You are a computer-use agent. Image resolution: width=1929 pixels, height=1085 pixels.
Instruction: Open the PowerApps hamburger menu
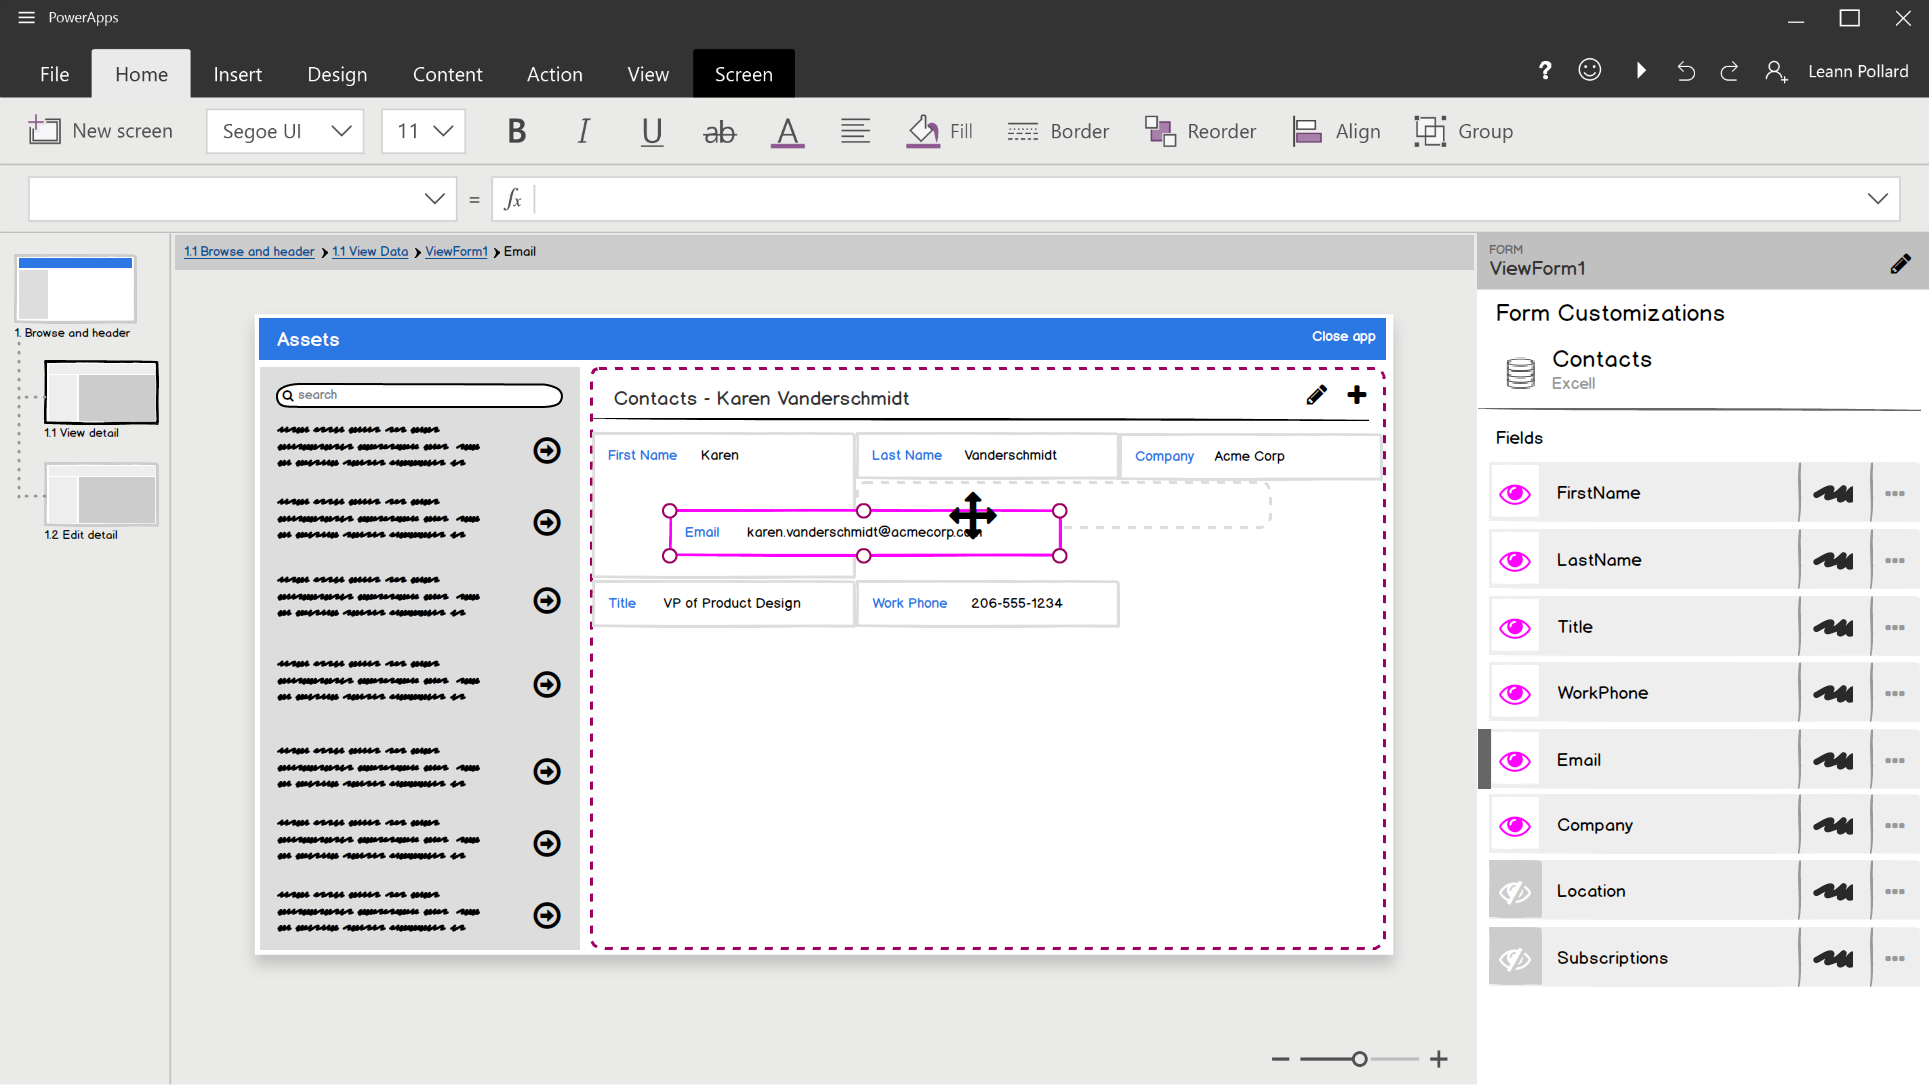pos(26,17)
